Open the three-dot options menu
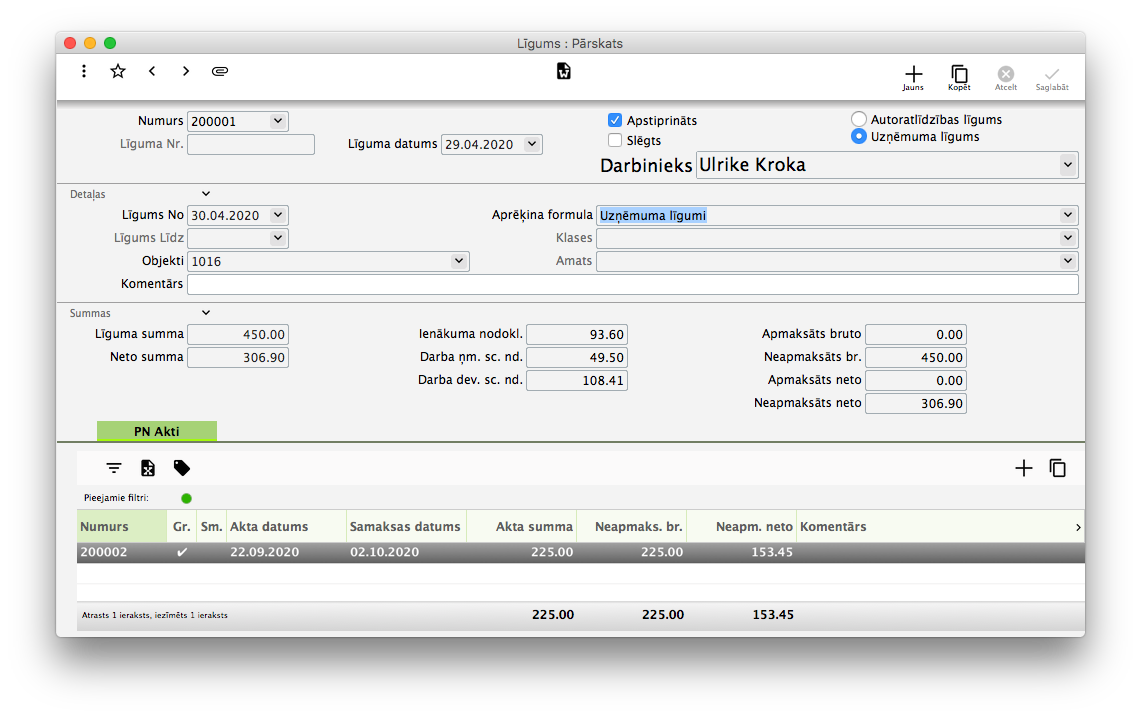The width and height of the screenshot is (1141, 717). [x=84, y=71]
